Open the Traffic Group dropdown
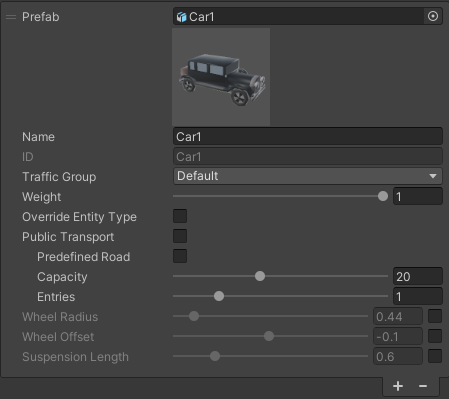 [x=308, y=176]
